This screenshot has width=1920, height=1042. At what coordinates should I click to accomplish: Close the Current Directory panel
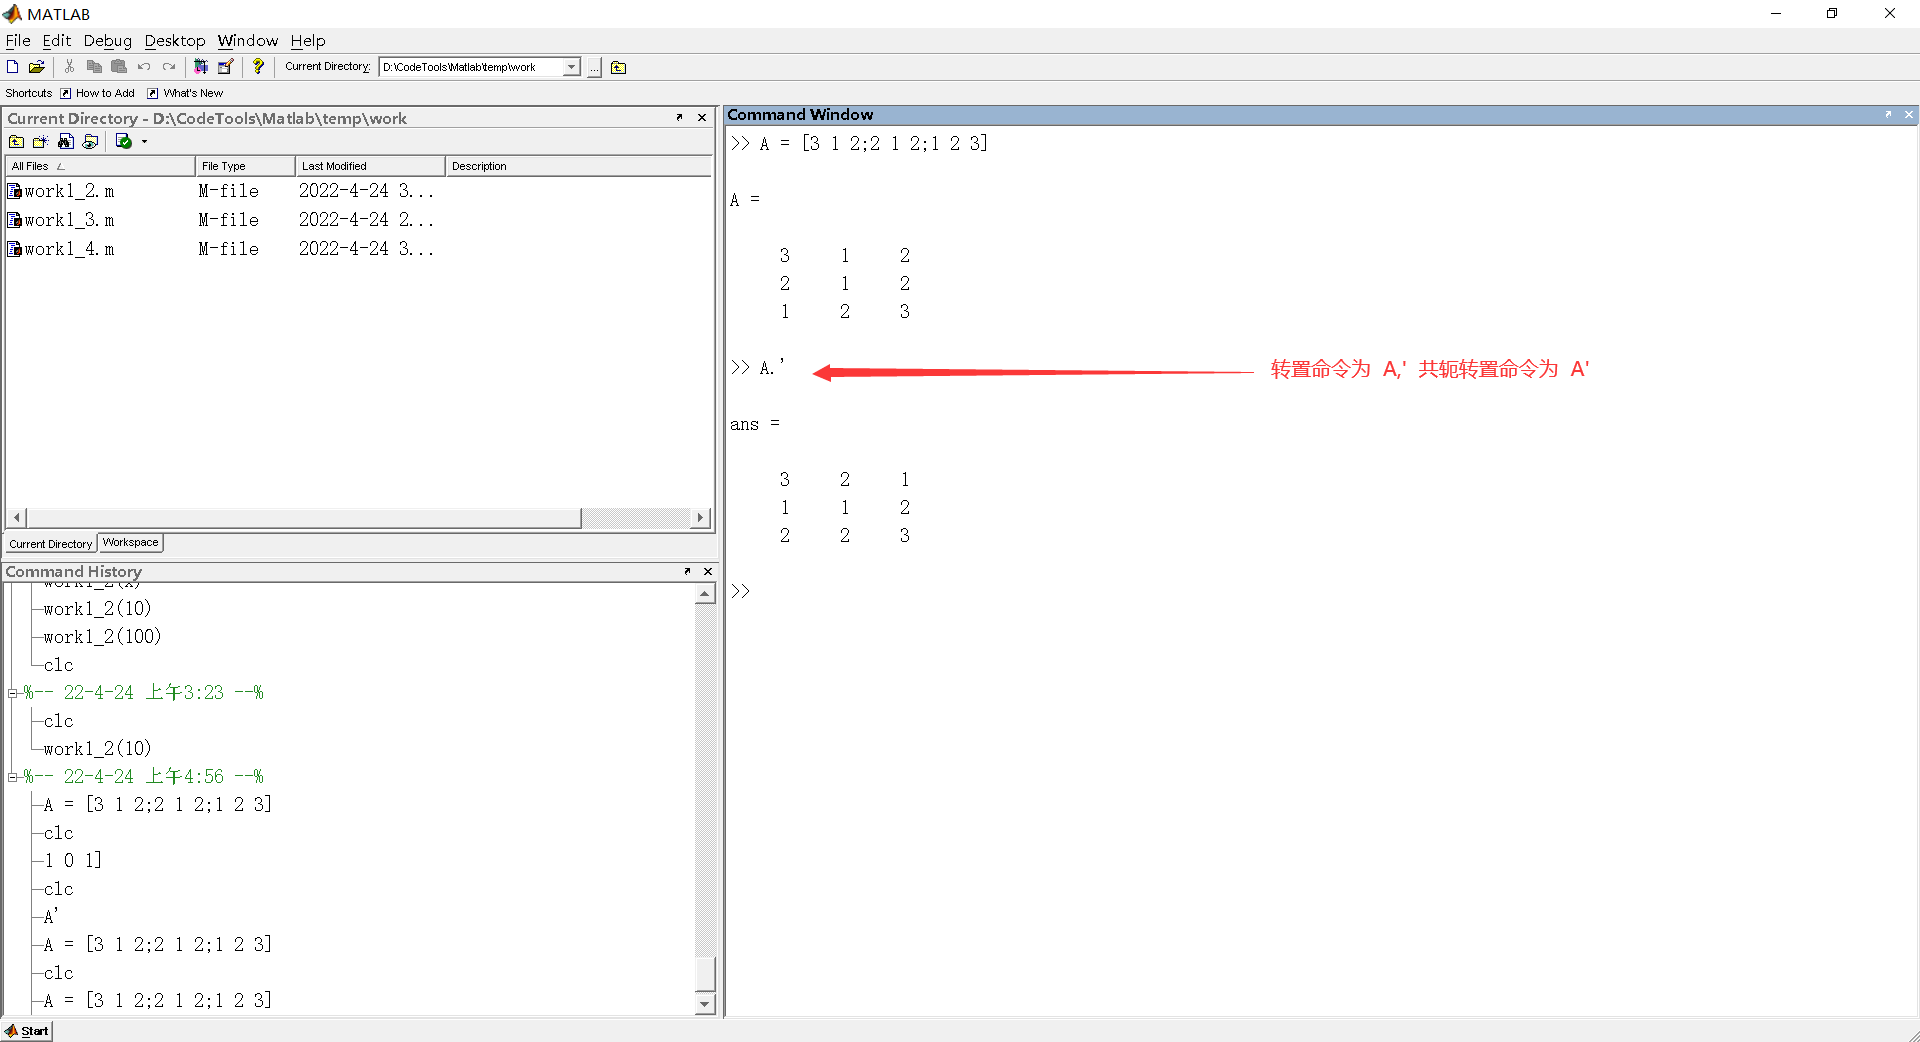tap(702, 117)
